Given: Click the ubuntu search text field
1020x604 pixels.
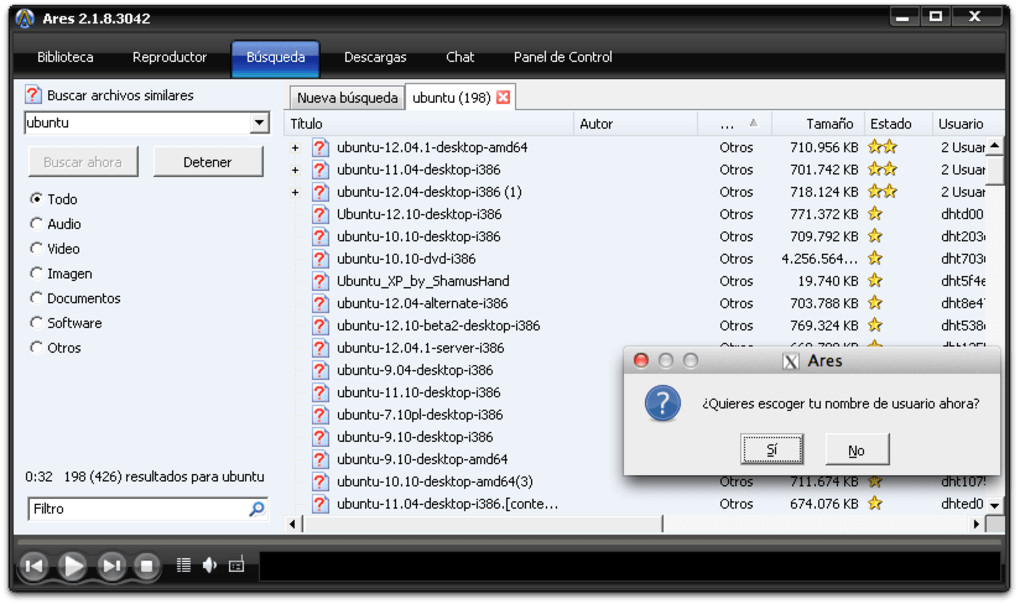Looking at the screenshot, I should point(137,123).
